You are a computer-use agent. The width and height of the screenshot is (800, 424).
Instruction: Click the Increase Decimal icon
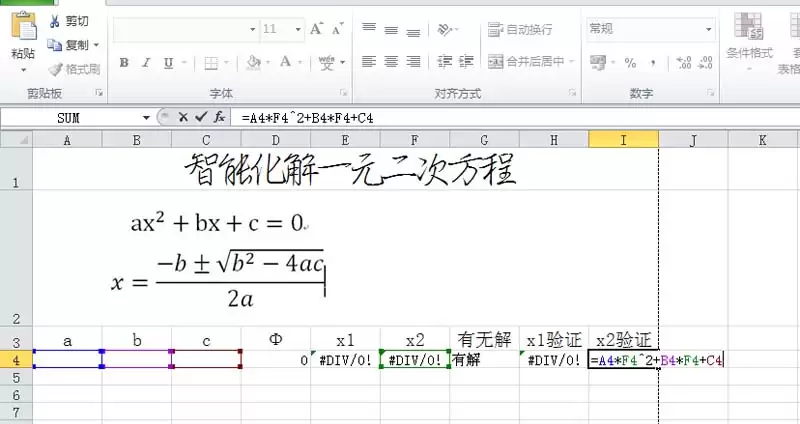[x=684, y=63]
